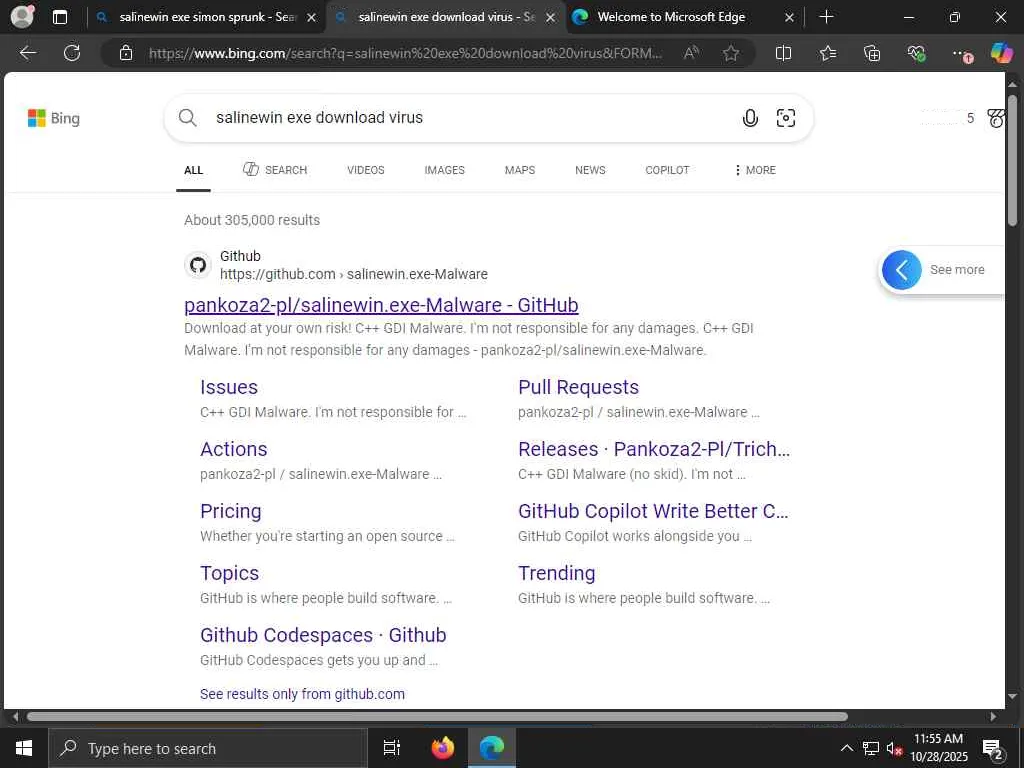Click the horizontal page scrollbar thumb

pos(438,716)
